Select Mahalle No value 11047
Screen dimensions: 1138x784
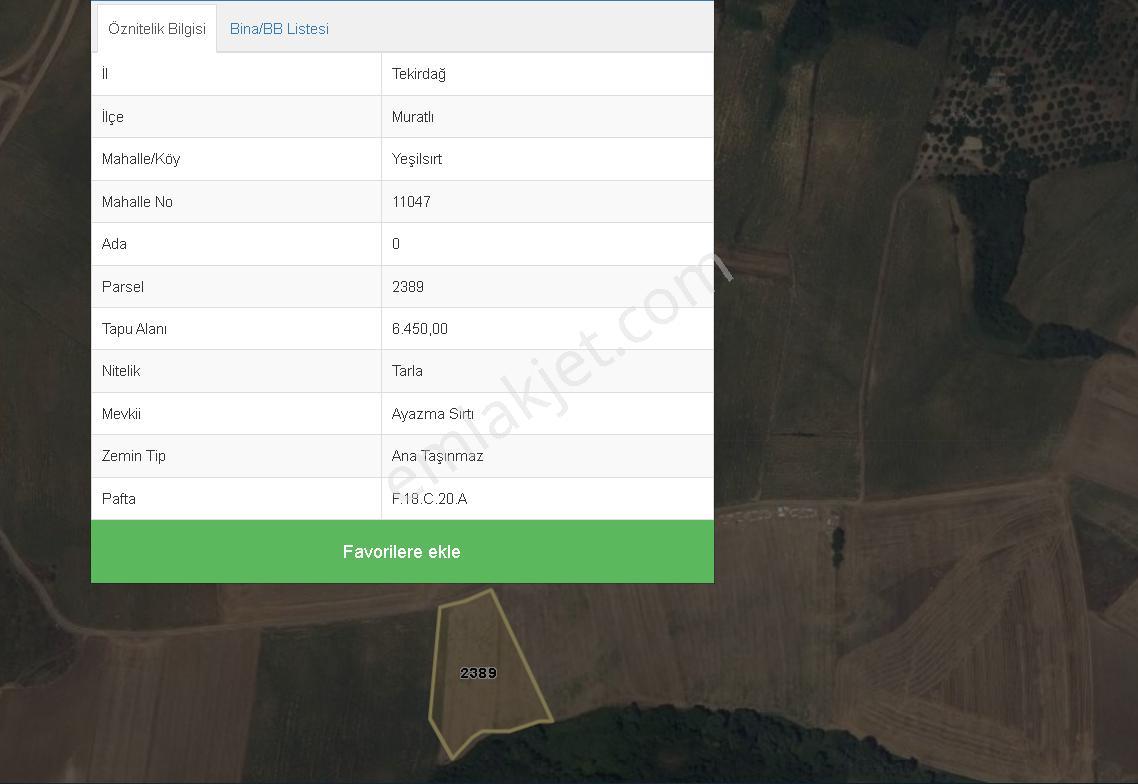tap(412, 202)
